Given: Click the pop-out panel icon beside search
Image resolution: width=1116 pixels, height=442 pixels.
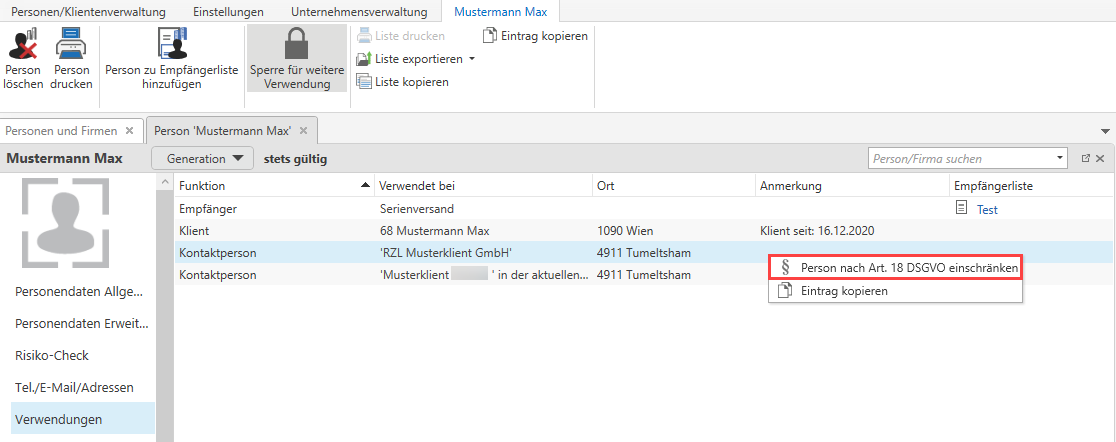Looking at the screenshot, I should coord(1085,159).
